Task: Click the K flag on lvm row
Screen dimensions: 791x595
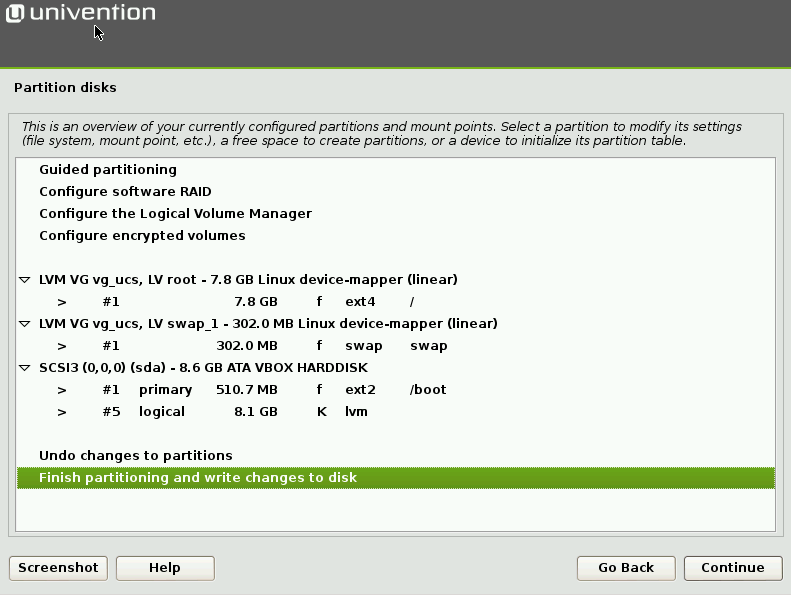Action: tap(322, 412)
